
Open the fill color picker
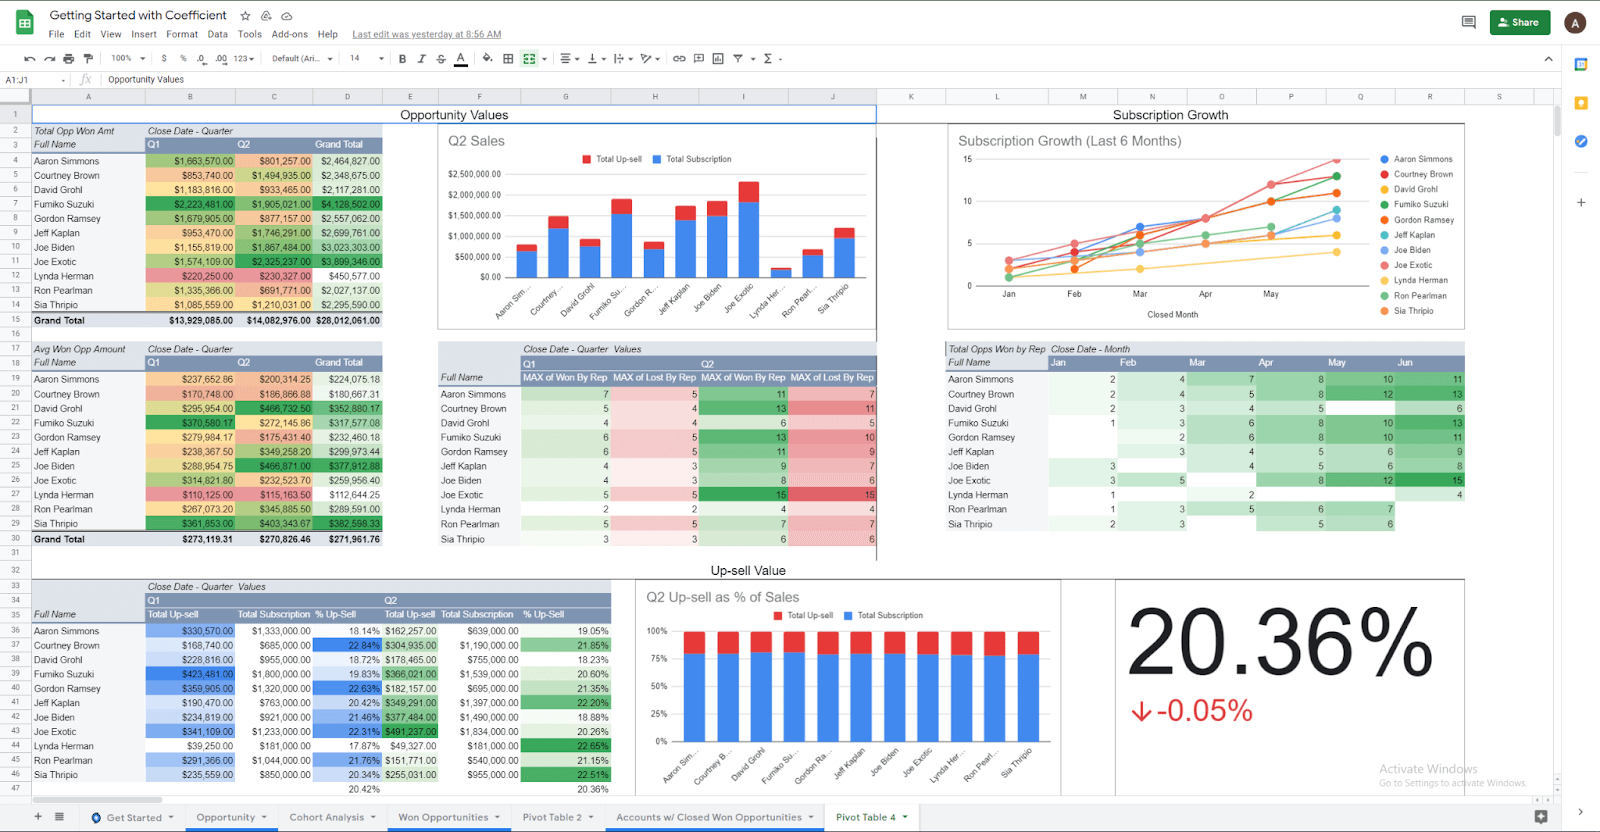(487, 59)
